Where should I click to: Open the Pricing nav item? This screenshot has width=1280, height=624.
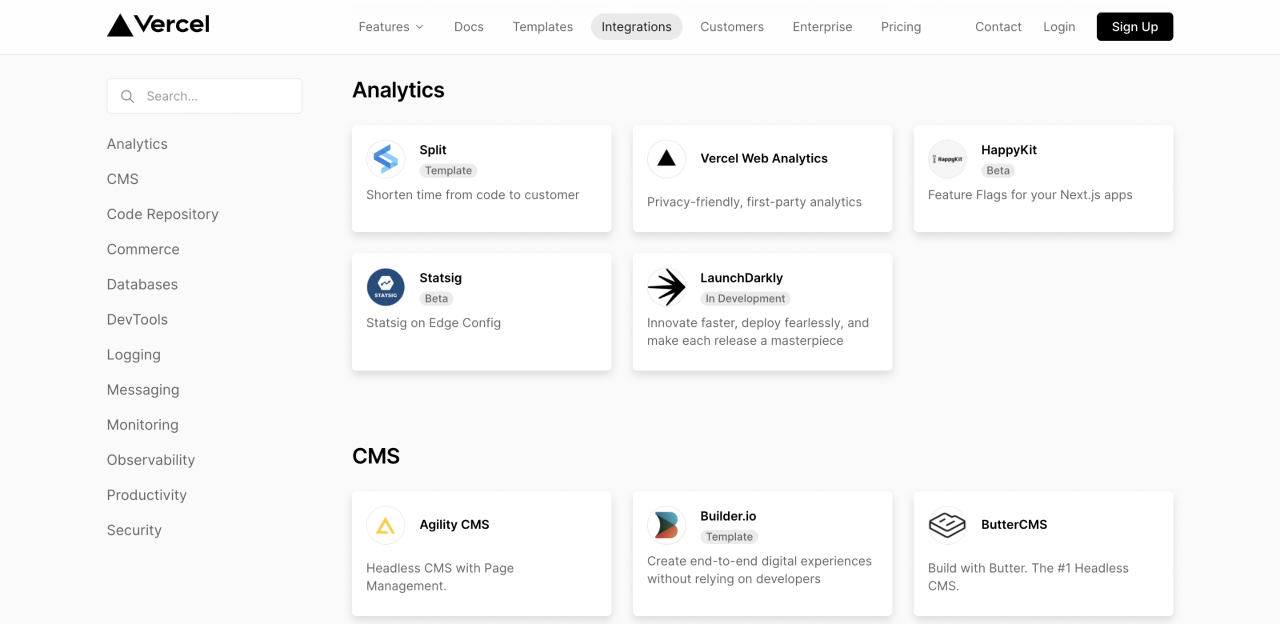[x=901, y=27]
